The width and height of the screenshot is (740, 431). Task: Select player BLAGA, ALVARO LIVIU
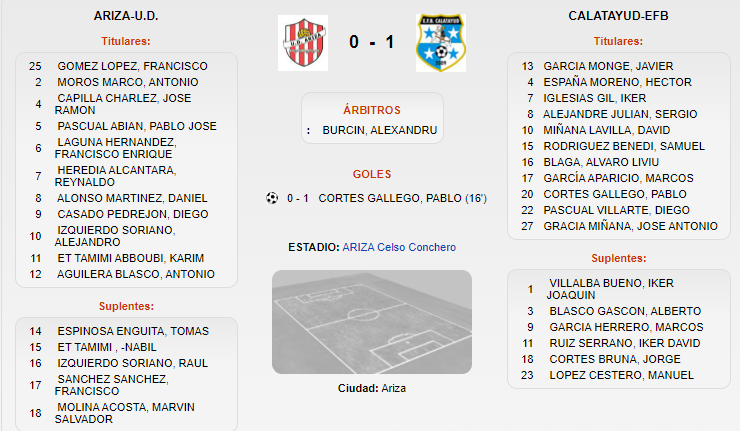tap(601, 162)
